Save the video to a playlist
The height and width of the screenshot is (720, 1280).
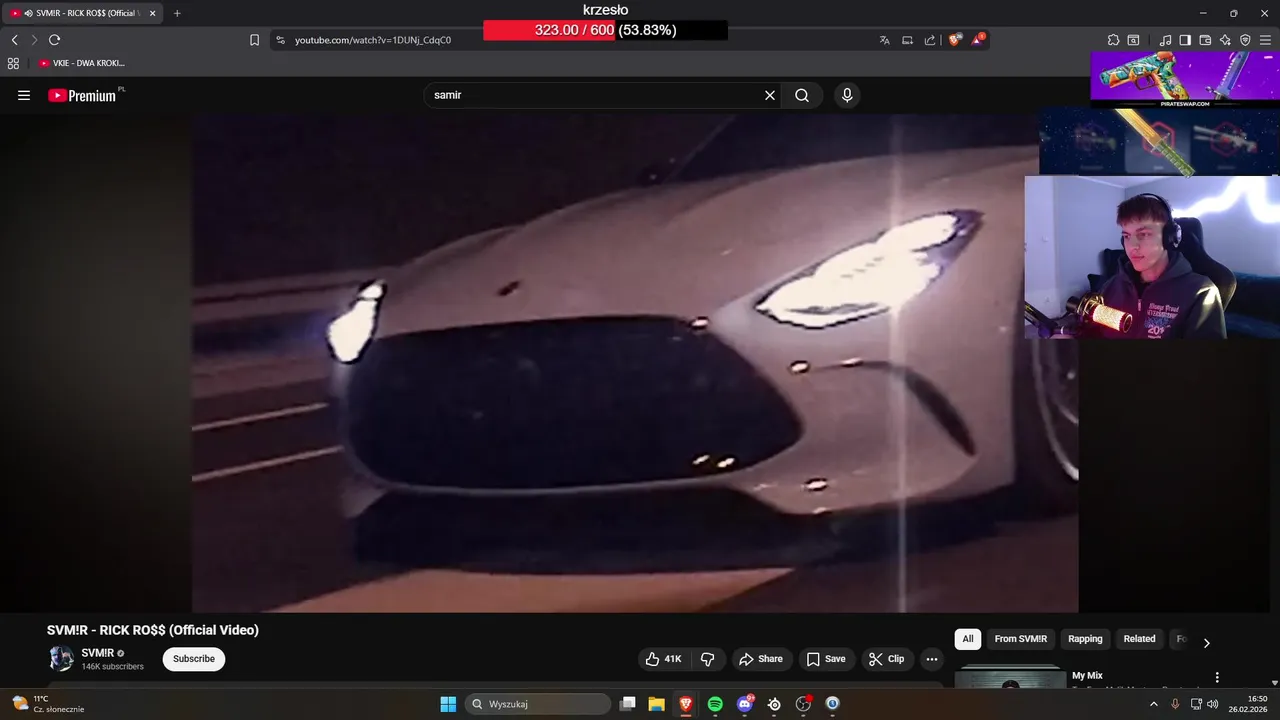pos(826,659)
